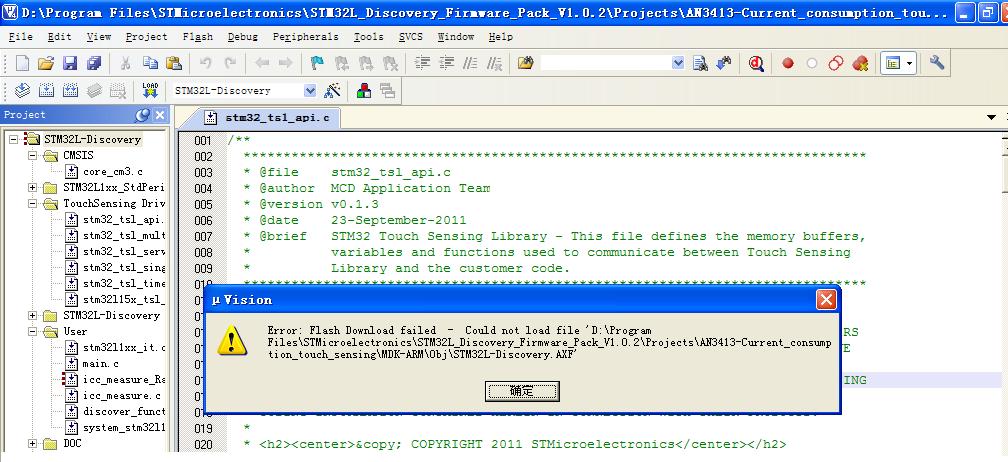Kill all breakpoints icon

point(860,63)
